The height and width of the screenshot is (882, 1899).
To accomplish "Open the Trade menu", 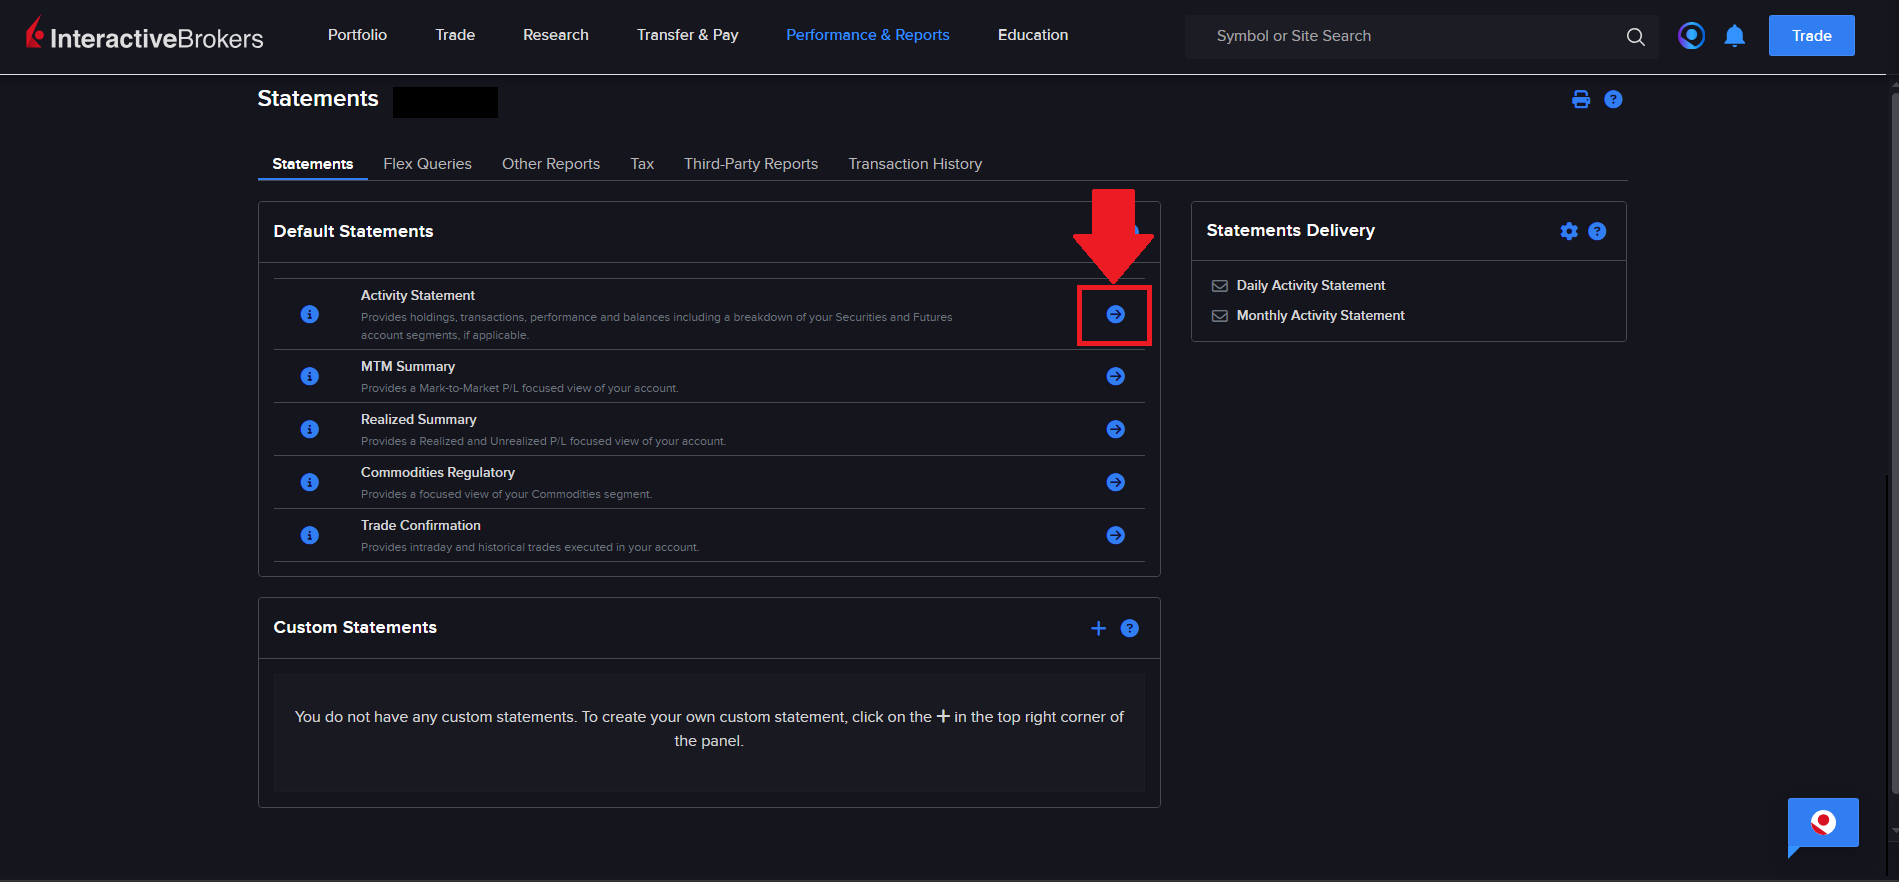I will coord(455,35).
